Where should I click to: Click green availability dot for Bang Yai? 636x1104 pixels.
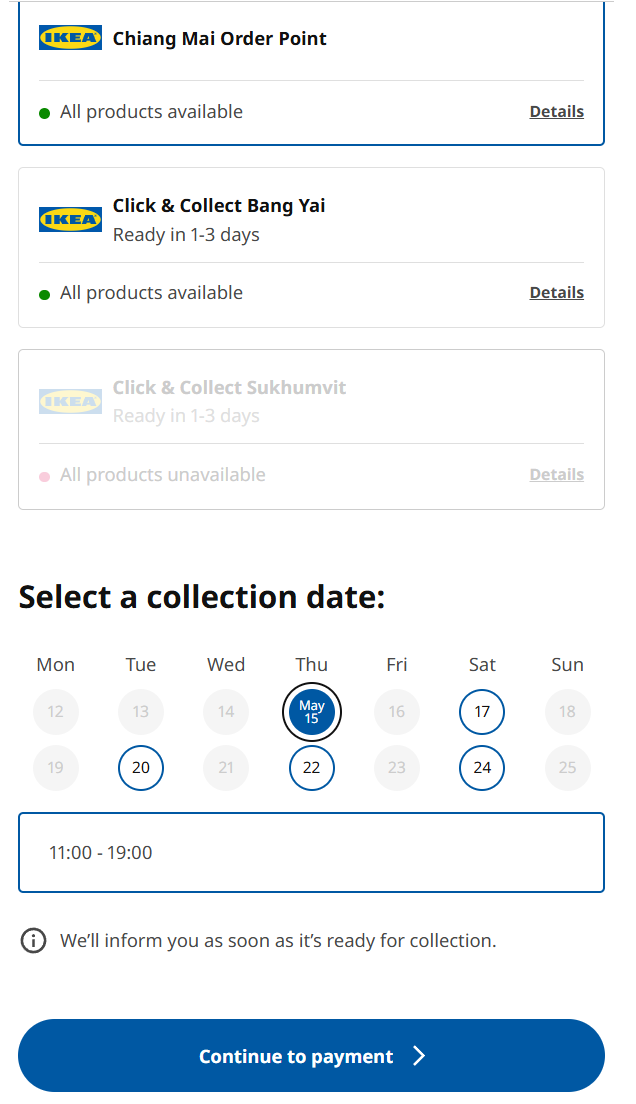click(x=44, y=295)
